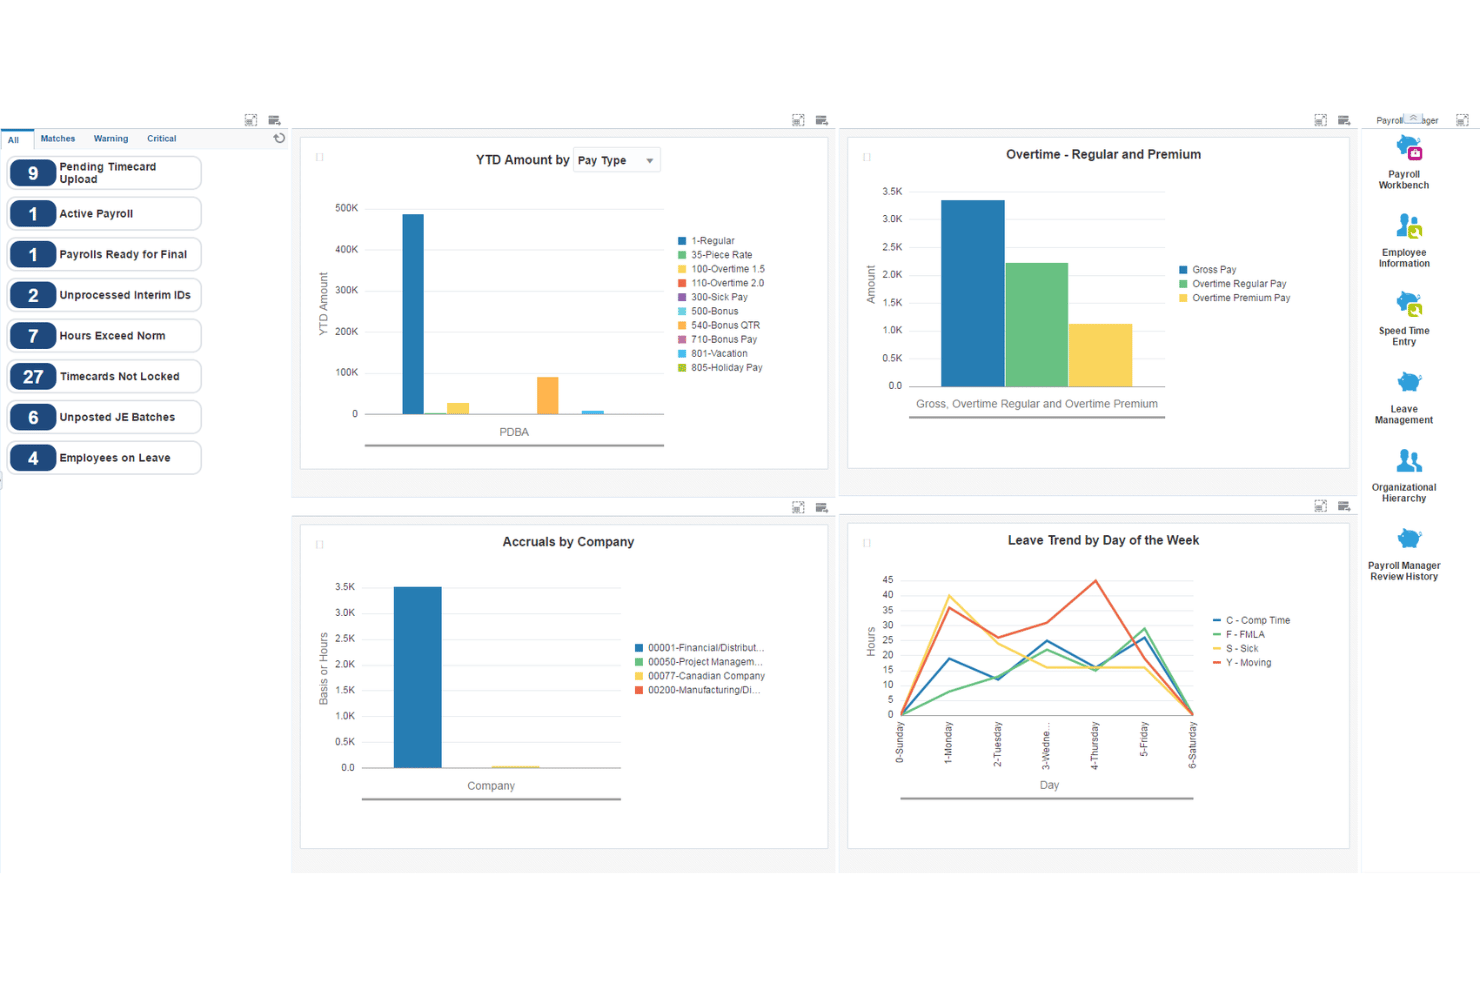Toggle the 00200-Manufacturing/Di legend entry

point(698,690)
